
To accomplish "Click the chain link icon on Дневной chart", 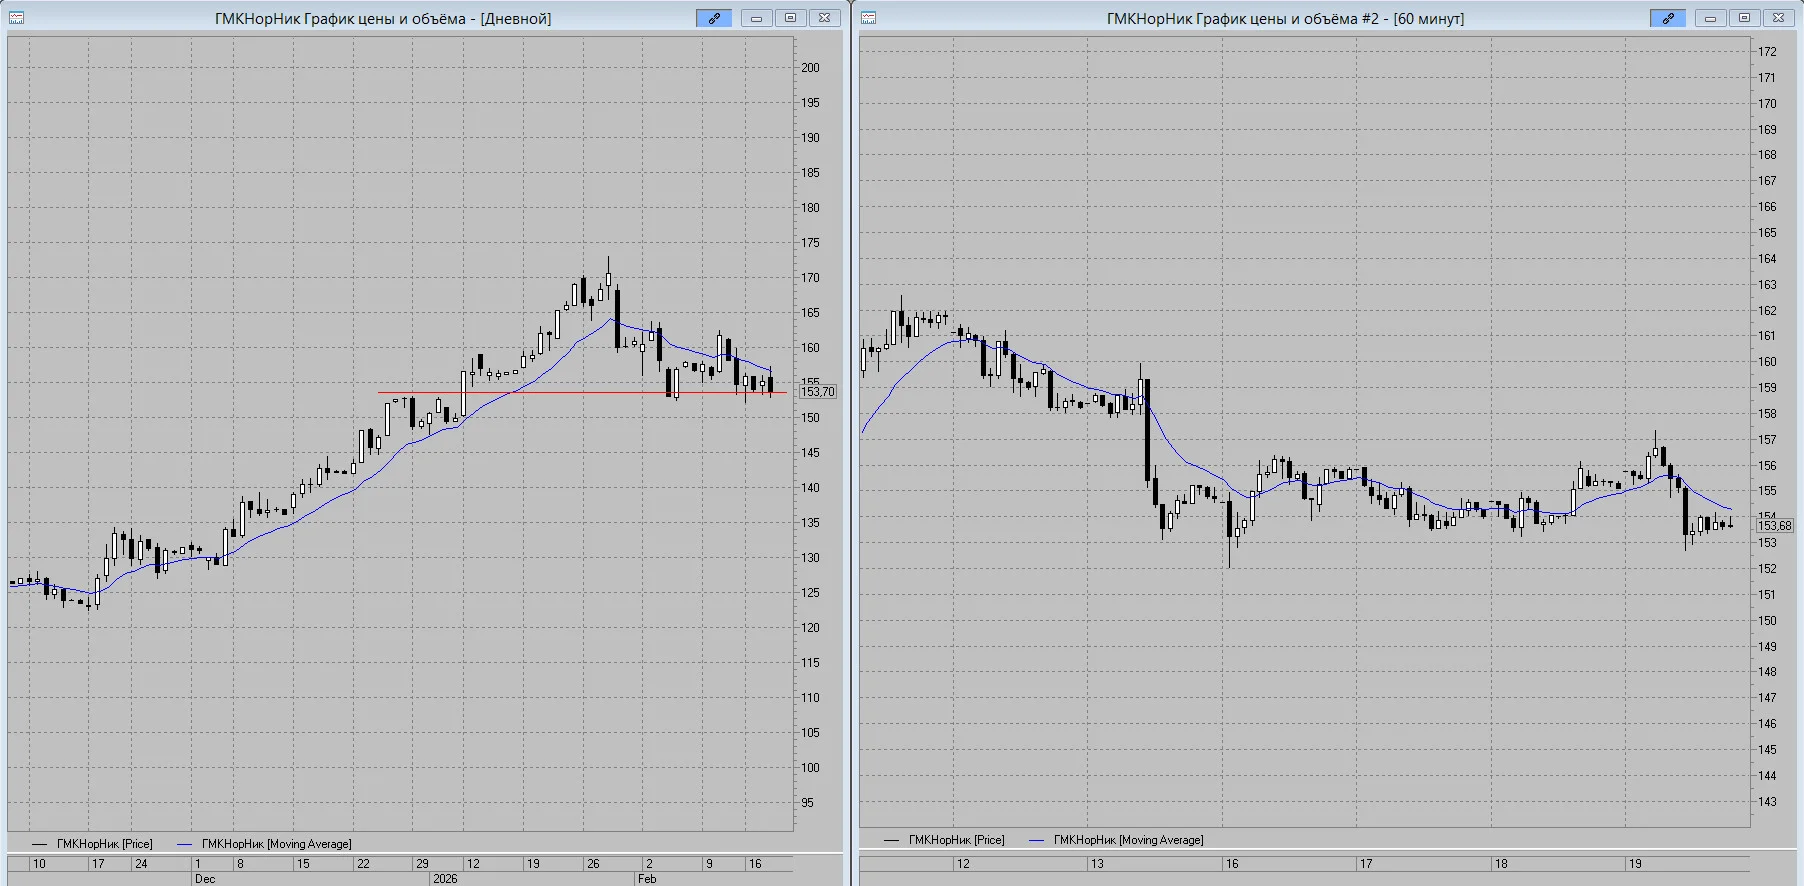I will point(714,18).
